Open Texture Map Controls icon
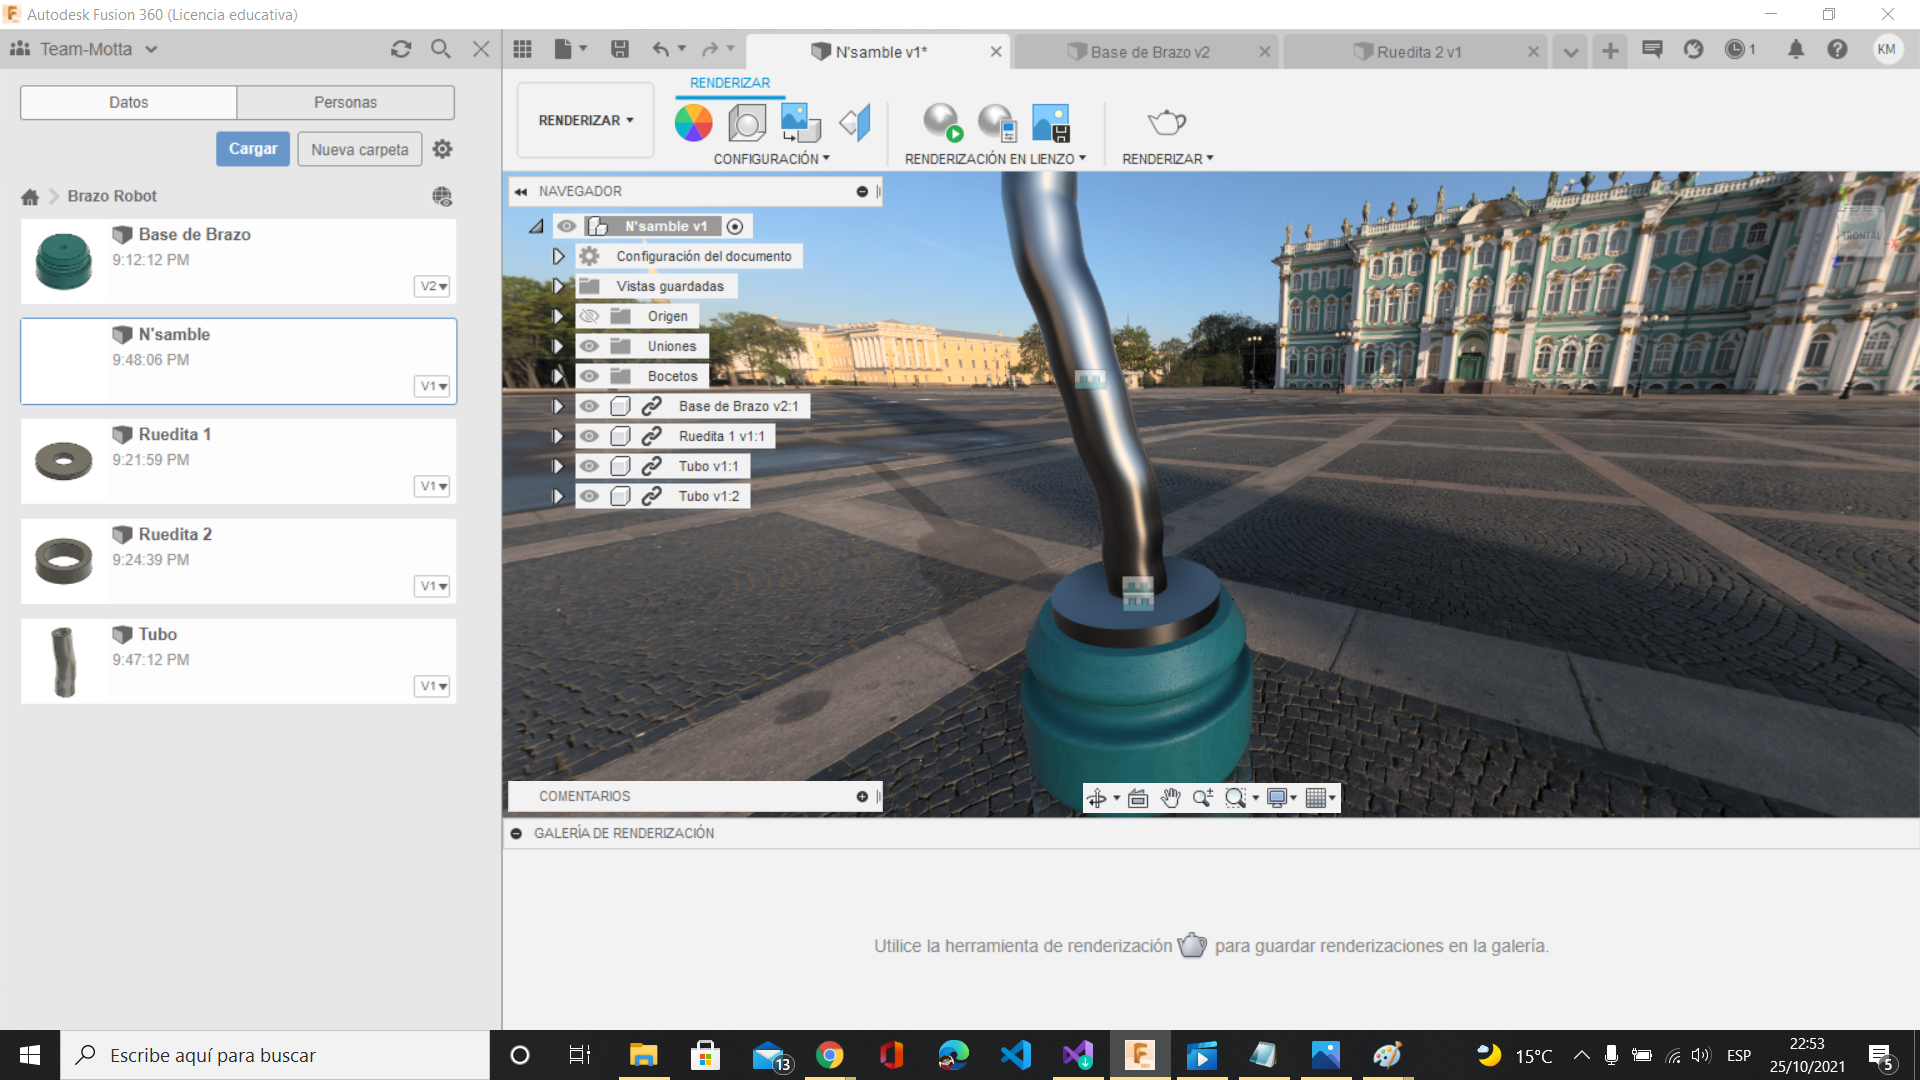Viewport: 1920px width, 1080px height. (x=855, y=123)
